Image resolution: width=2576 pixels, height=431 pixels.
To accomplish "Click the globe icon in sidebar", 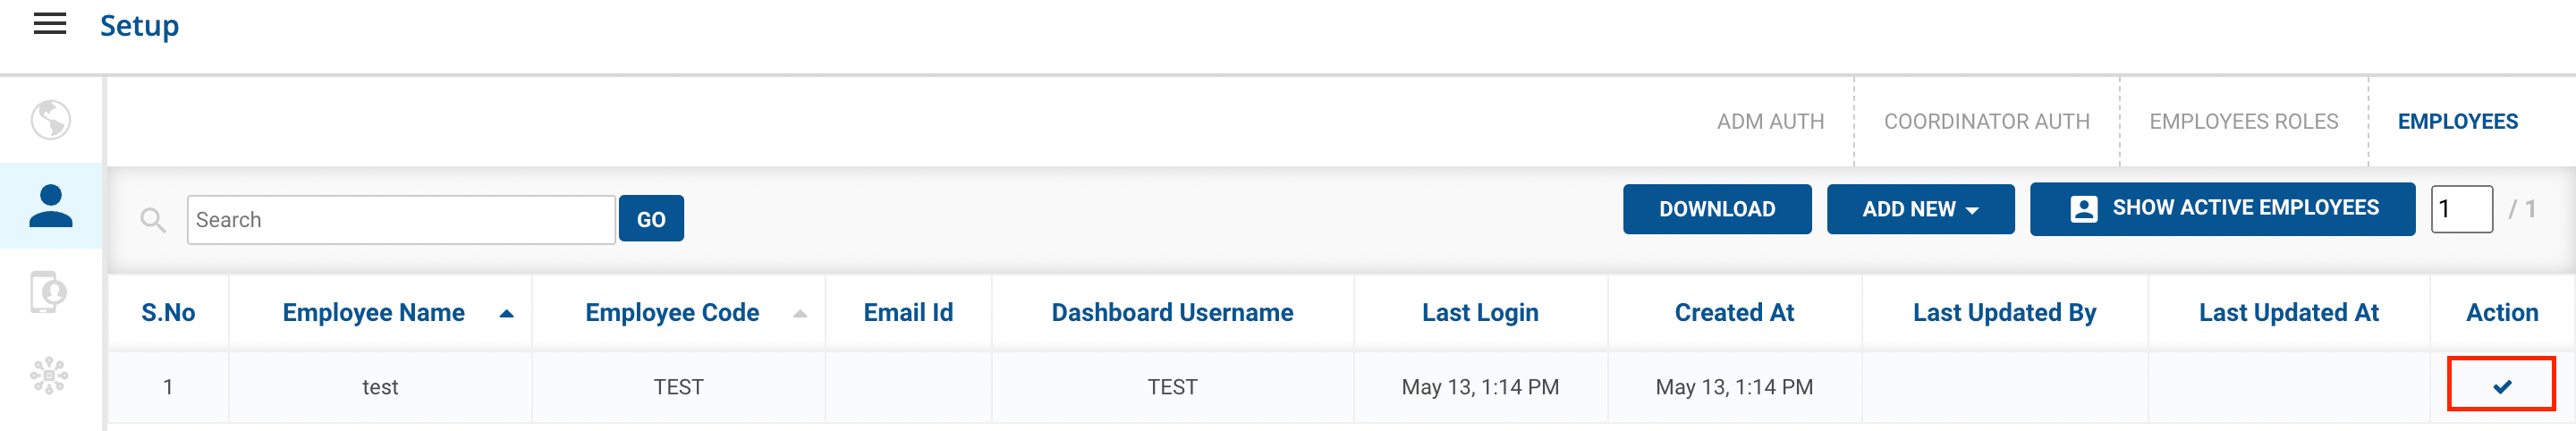I will click(x=50, y=120).
